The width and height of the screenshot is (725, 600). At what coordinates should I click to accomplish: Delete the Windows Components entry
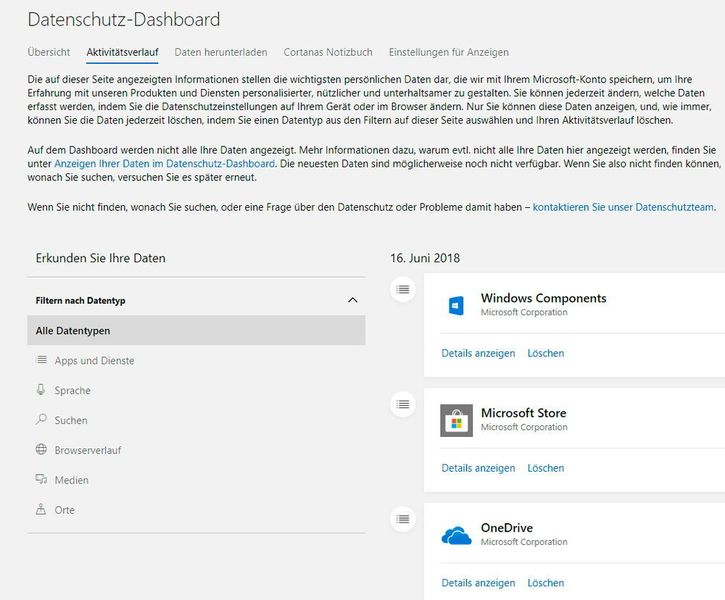point(546,353)
